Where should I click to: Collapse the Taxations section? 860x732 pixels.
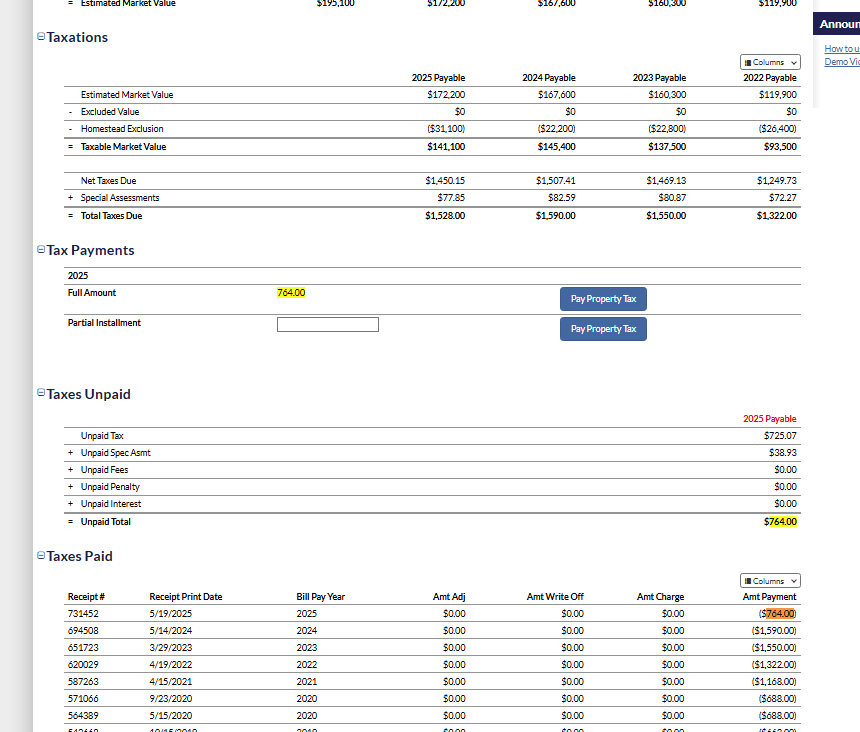pyautogui.click(x=41, y=37)
